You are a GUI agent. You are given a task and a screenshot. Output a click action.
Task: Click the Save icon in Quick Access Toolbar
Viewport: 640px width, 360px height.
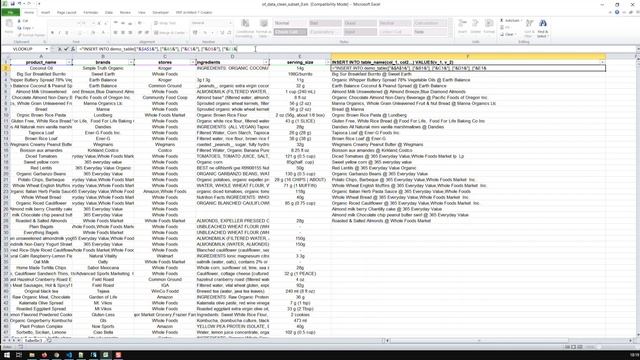point(12,4)
